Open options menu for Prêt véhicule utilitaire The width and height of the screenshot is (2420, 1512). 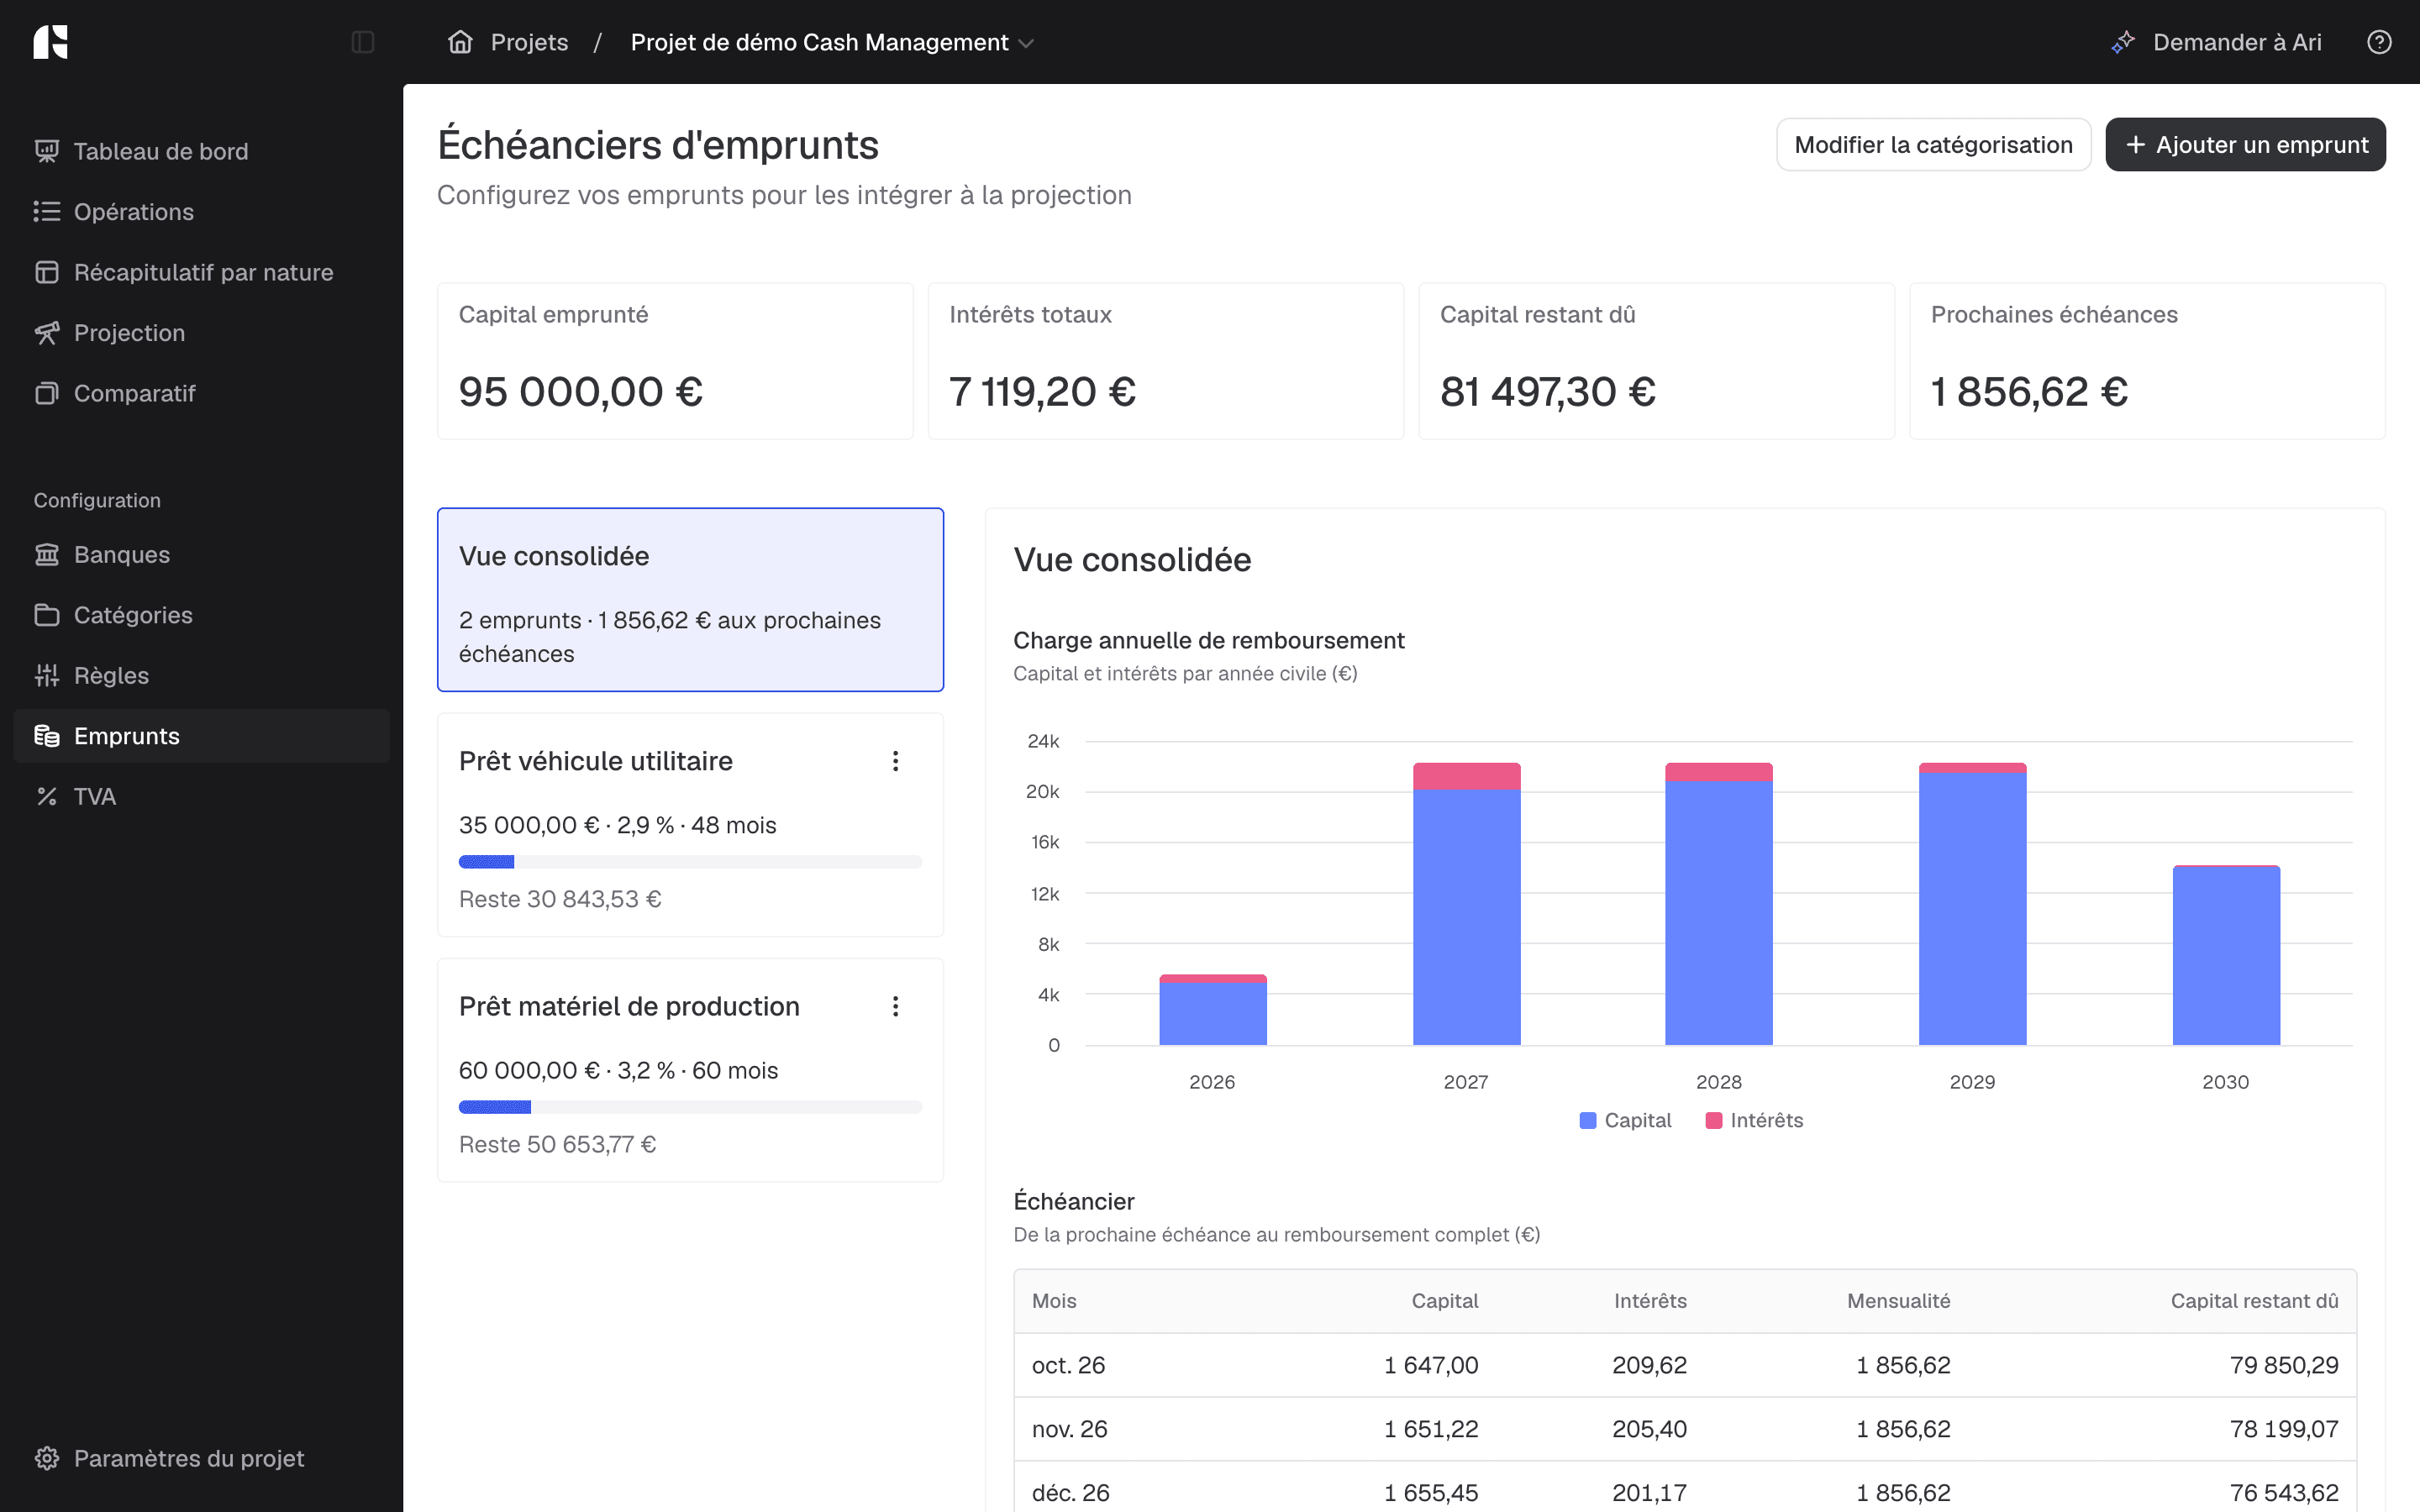(895, 762)
